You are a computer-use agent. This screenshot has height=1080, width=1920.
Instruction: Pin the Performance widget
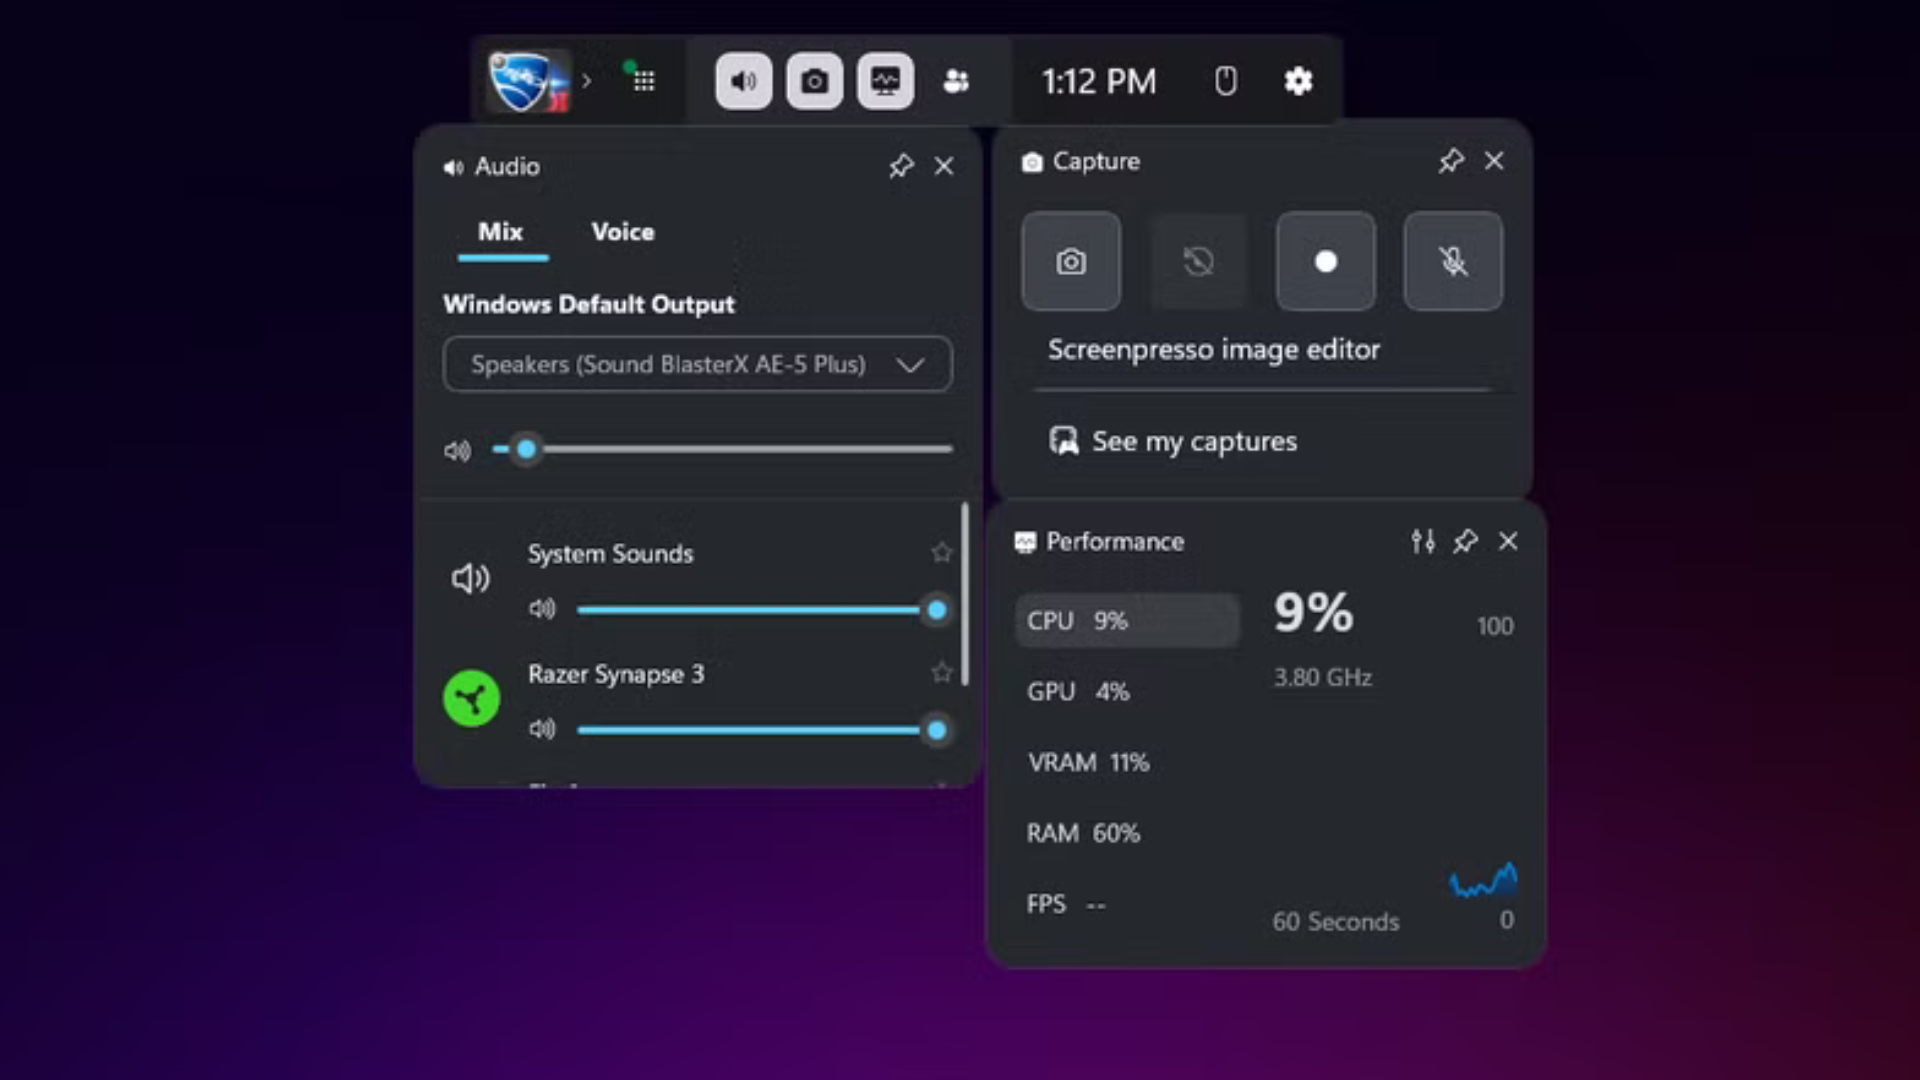coord(1466,542)
